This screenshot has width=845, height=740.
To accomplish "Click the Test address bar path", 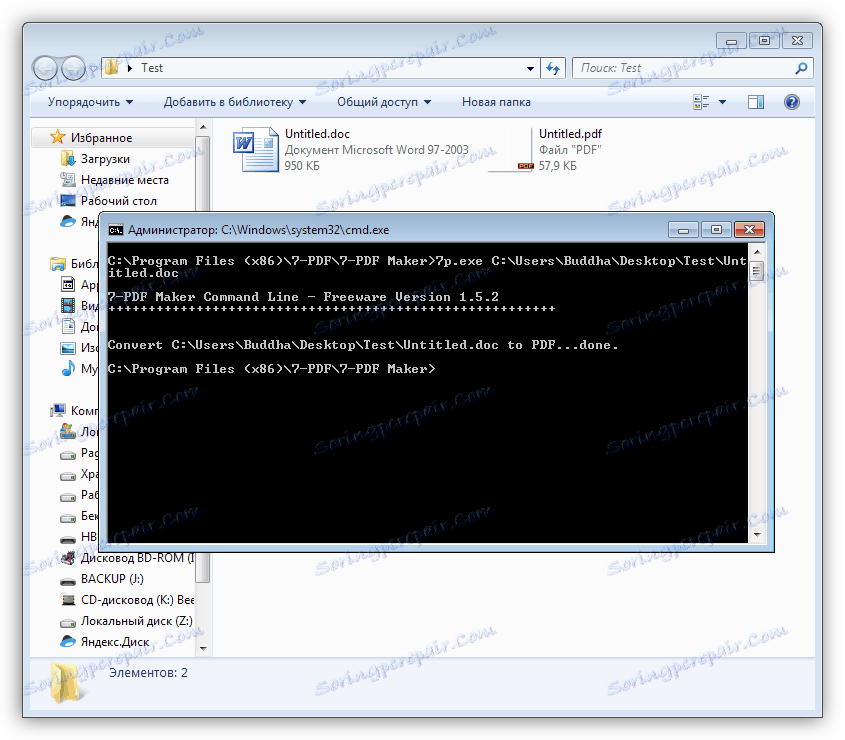I will click(151, 68).
